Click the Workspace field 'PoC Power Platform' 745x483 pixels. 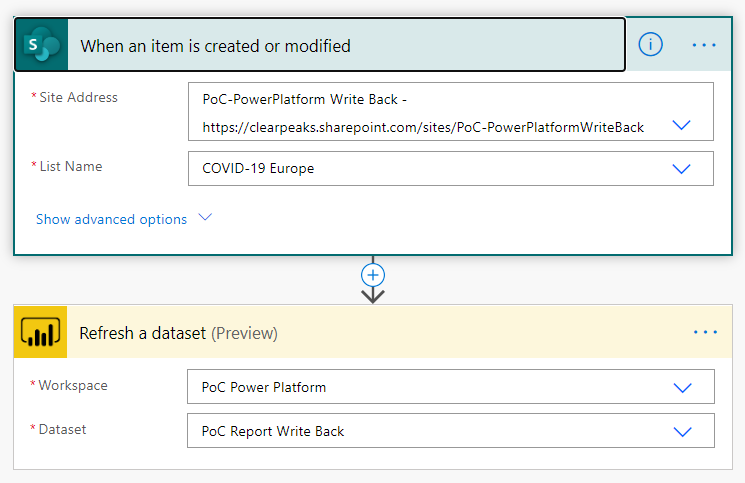[x=450, y=387]
